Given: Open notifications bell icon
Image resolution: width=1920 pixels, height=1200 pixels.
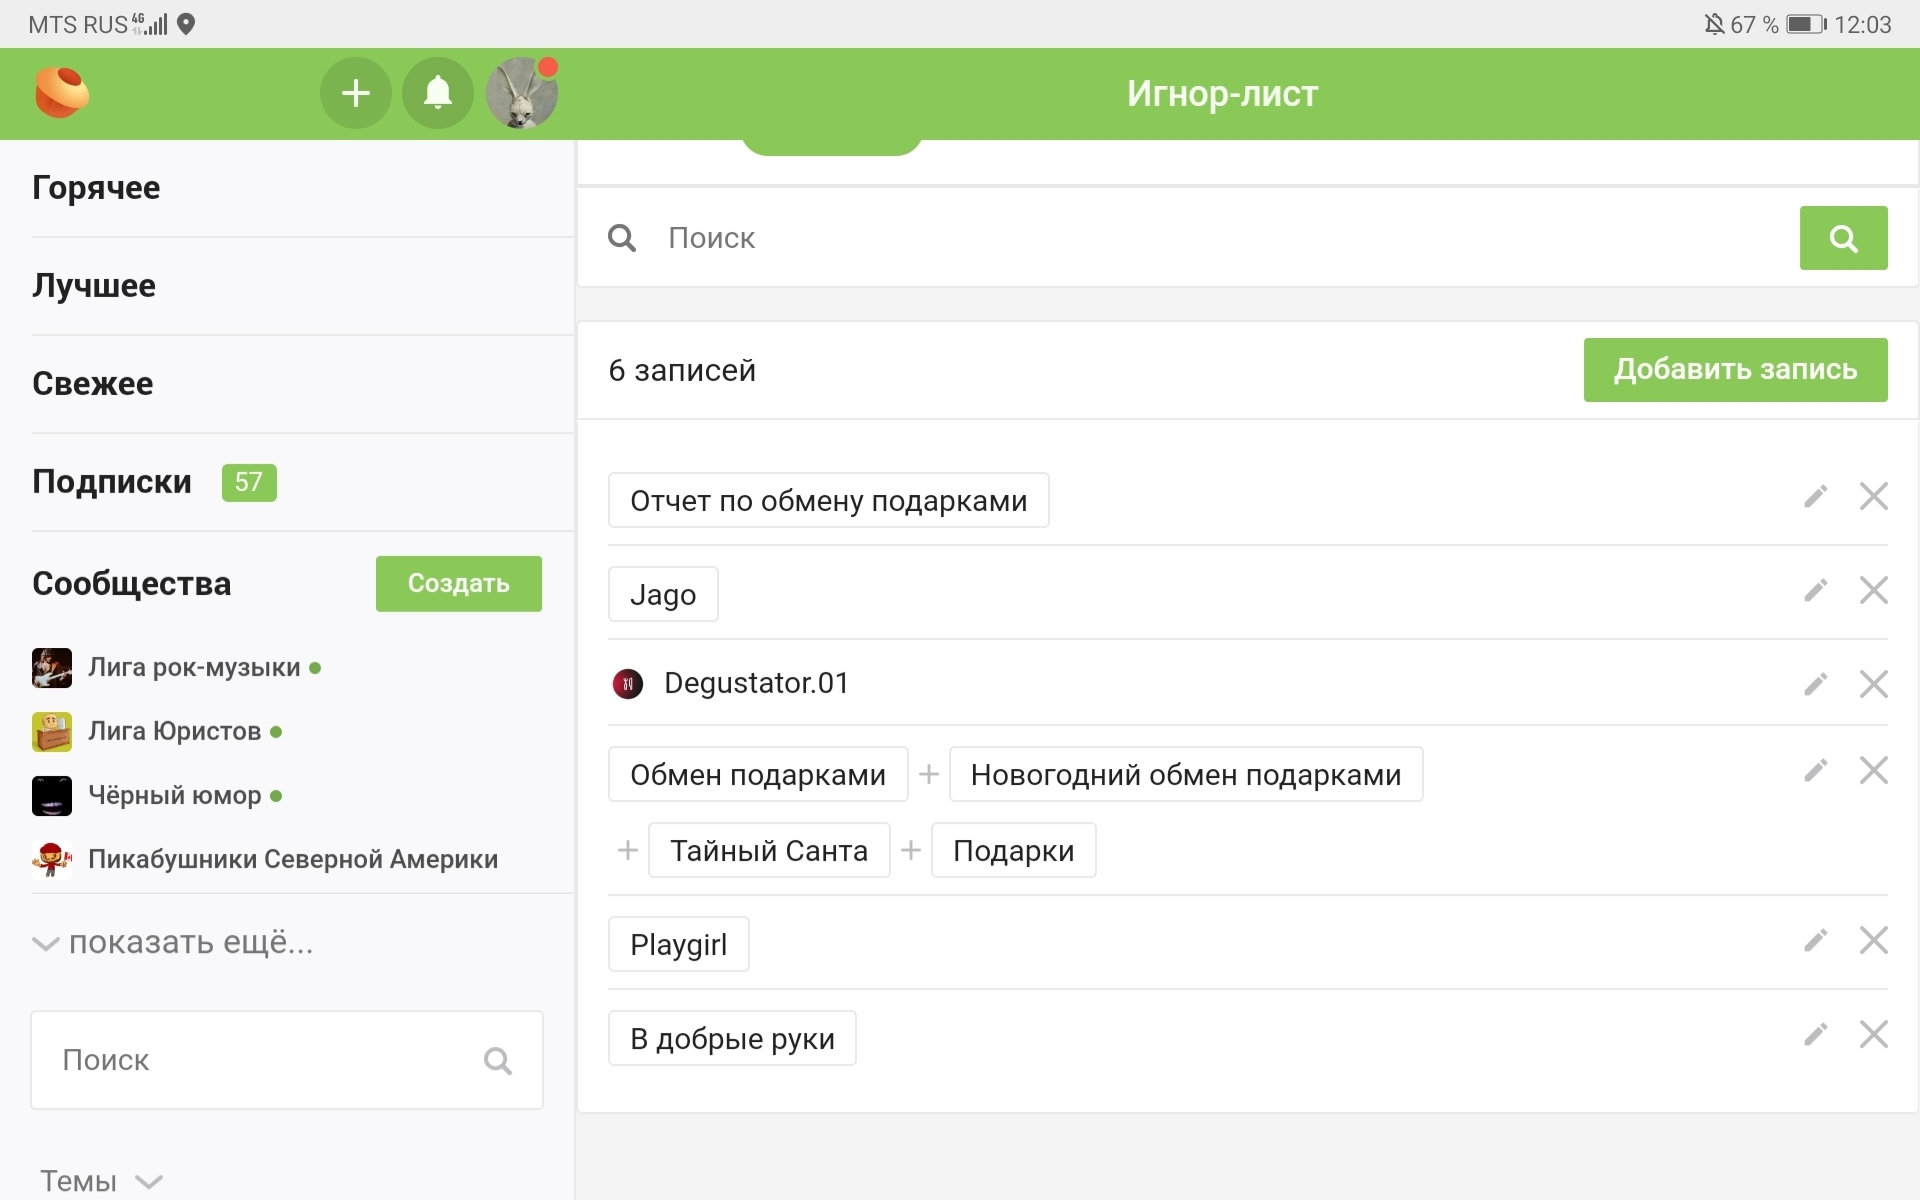Looking at the screenshot, I should pos(437,93).
